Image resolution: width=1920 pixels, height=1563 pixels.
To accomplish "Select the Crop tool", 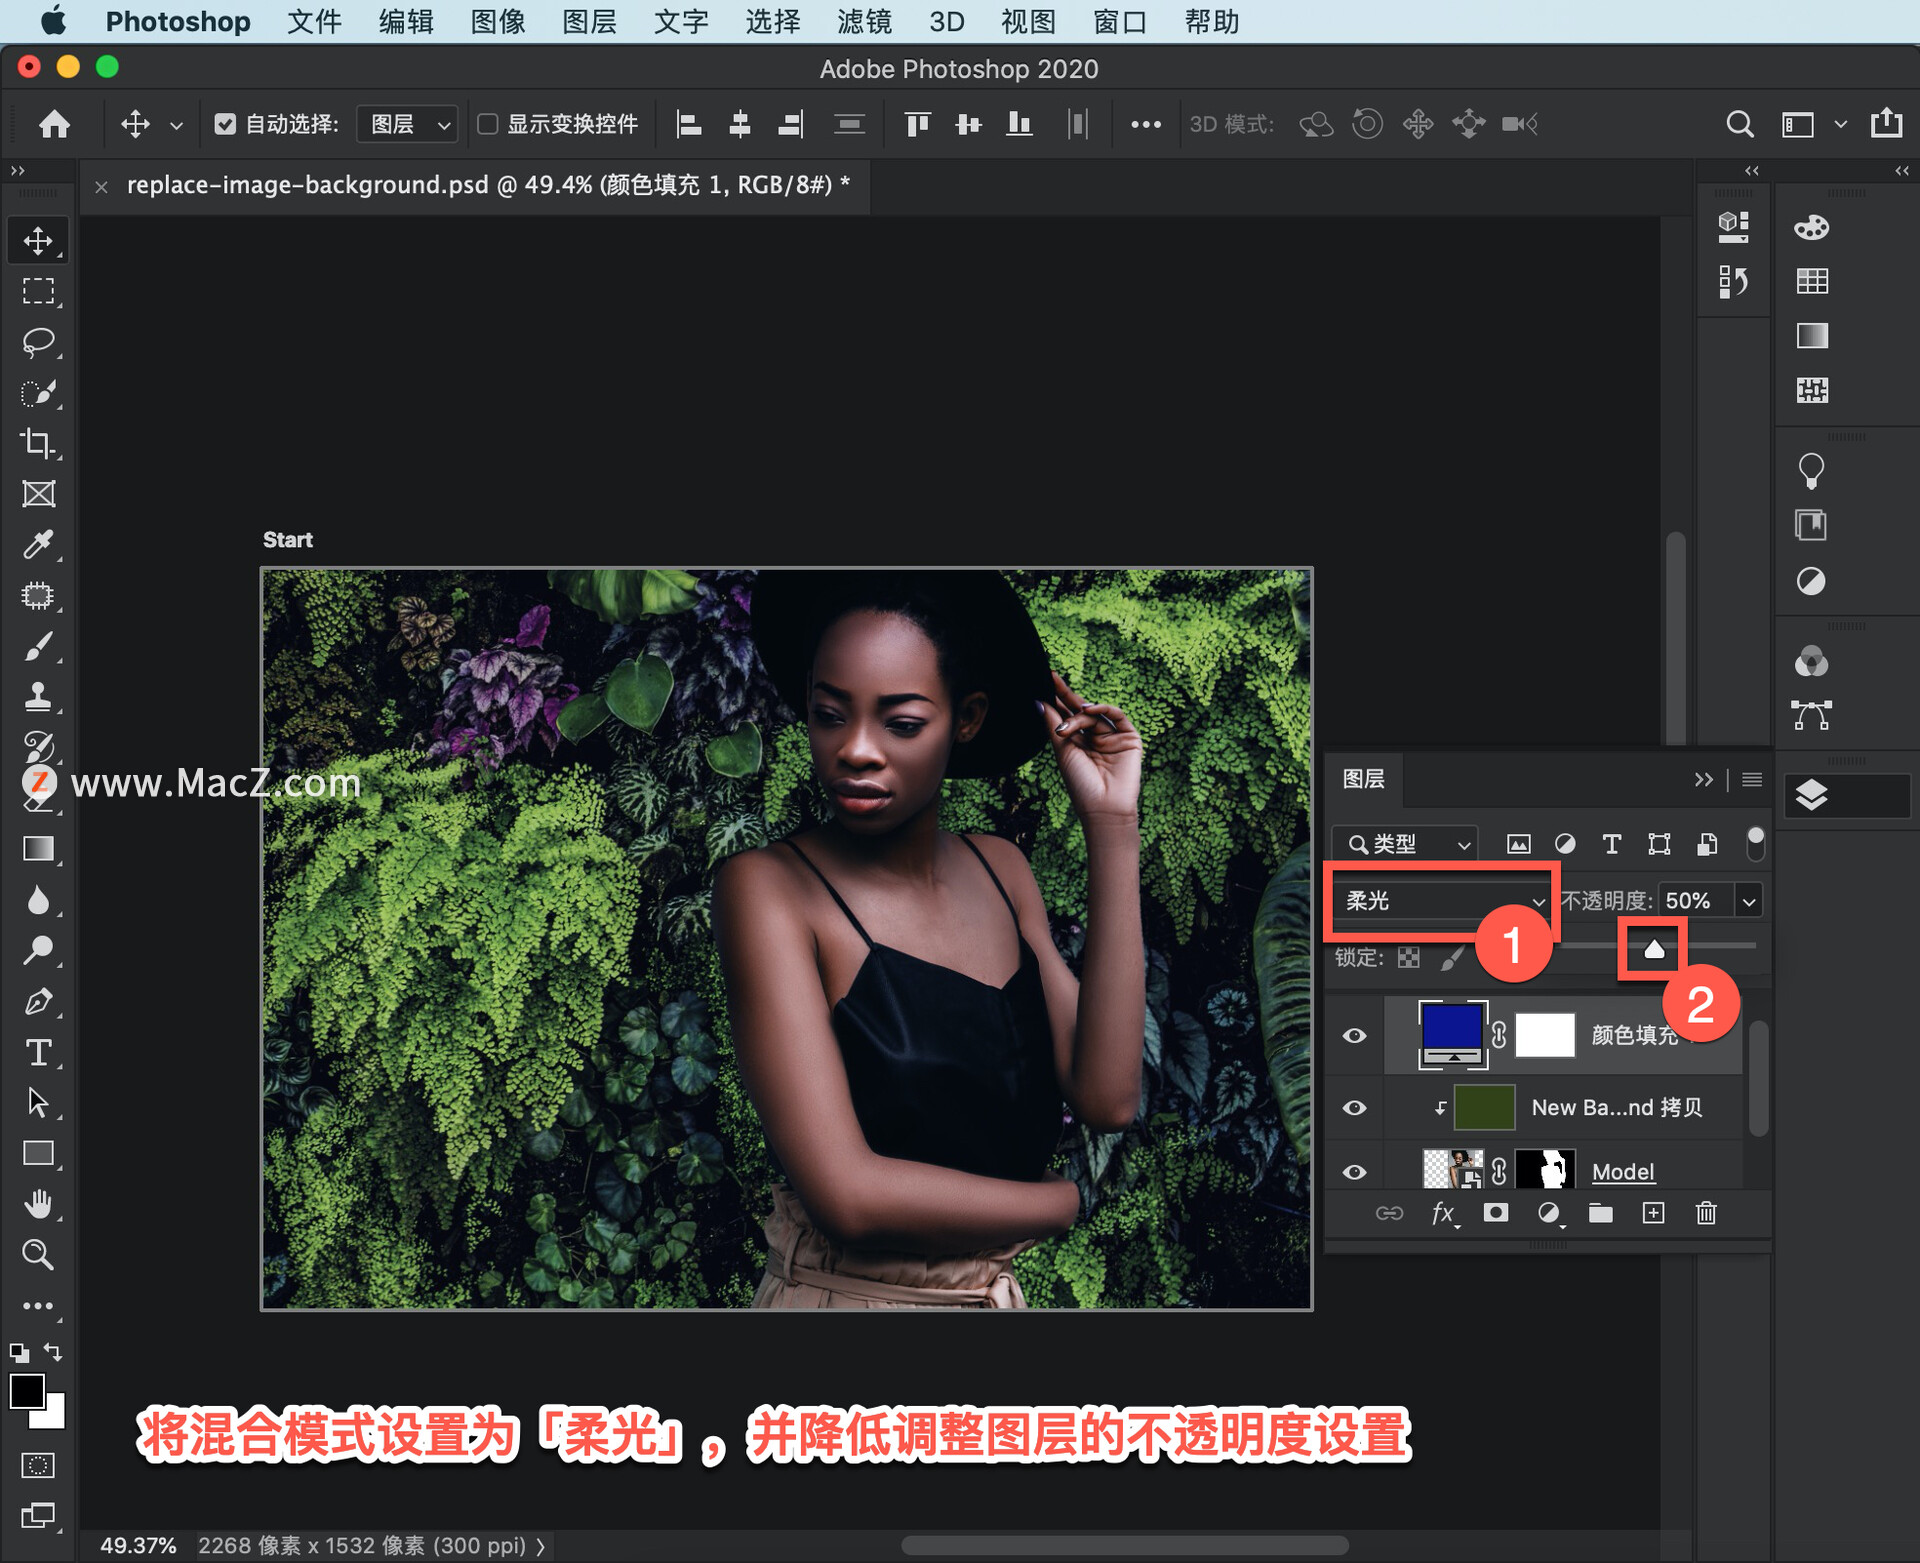I will point(38,443).
